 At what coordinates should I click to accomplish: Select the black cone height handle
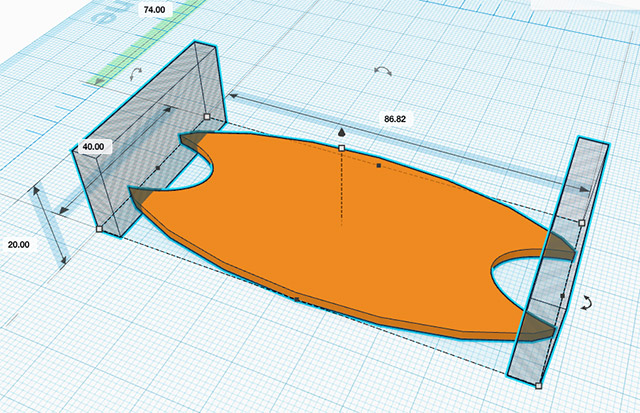341,133
